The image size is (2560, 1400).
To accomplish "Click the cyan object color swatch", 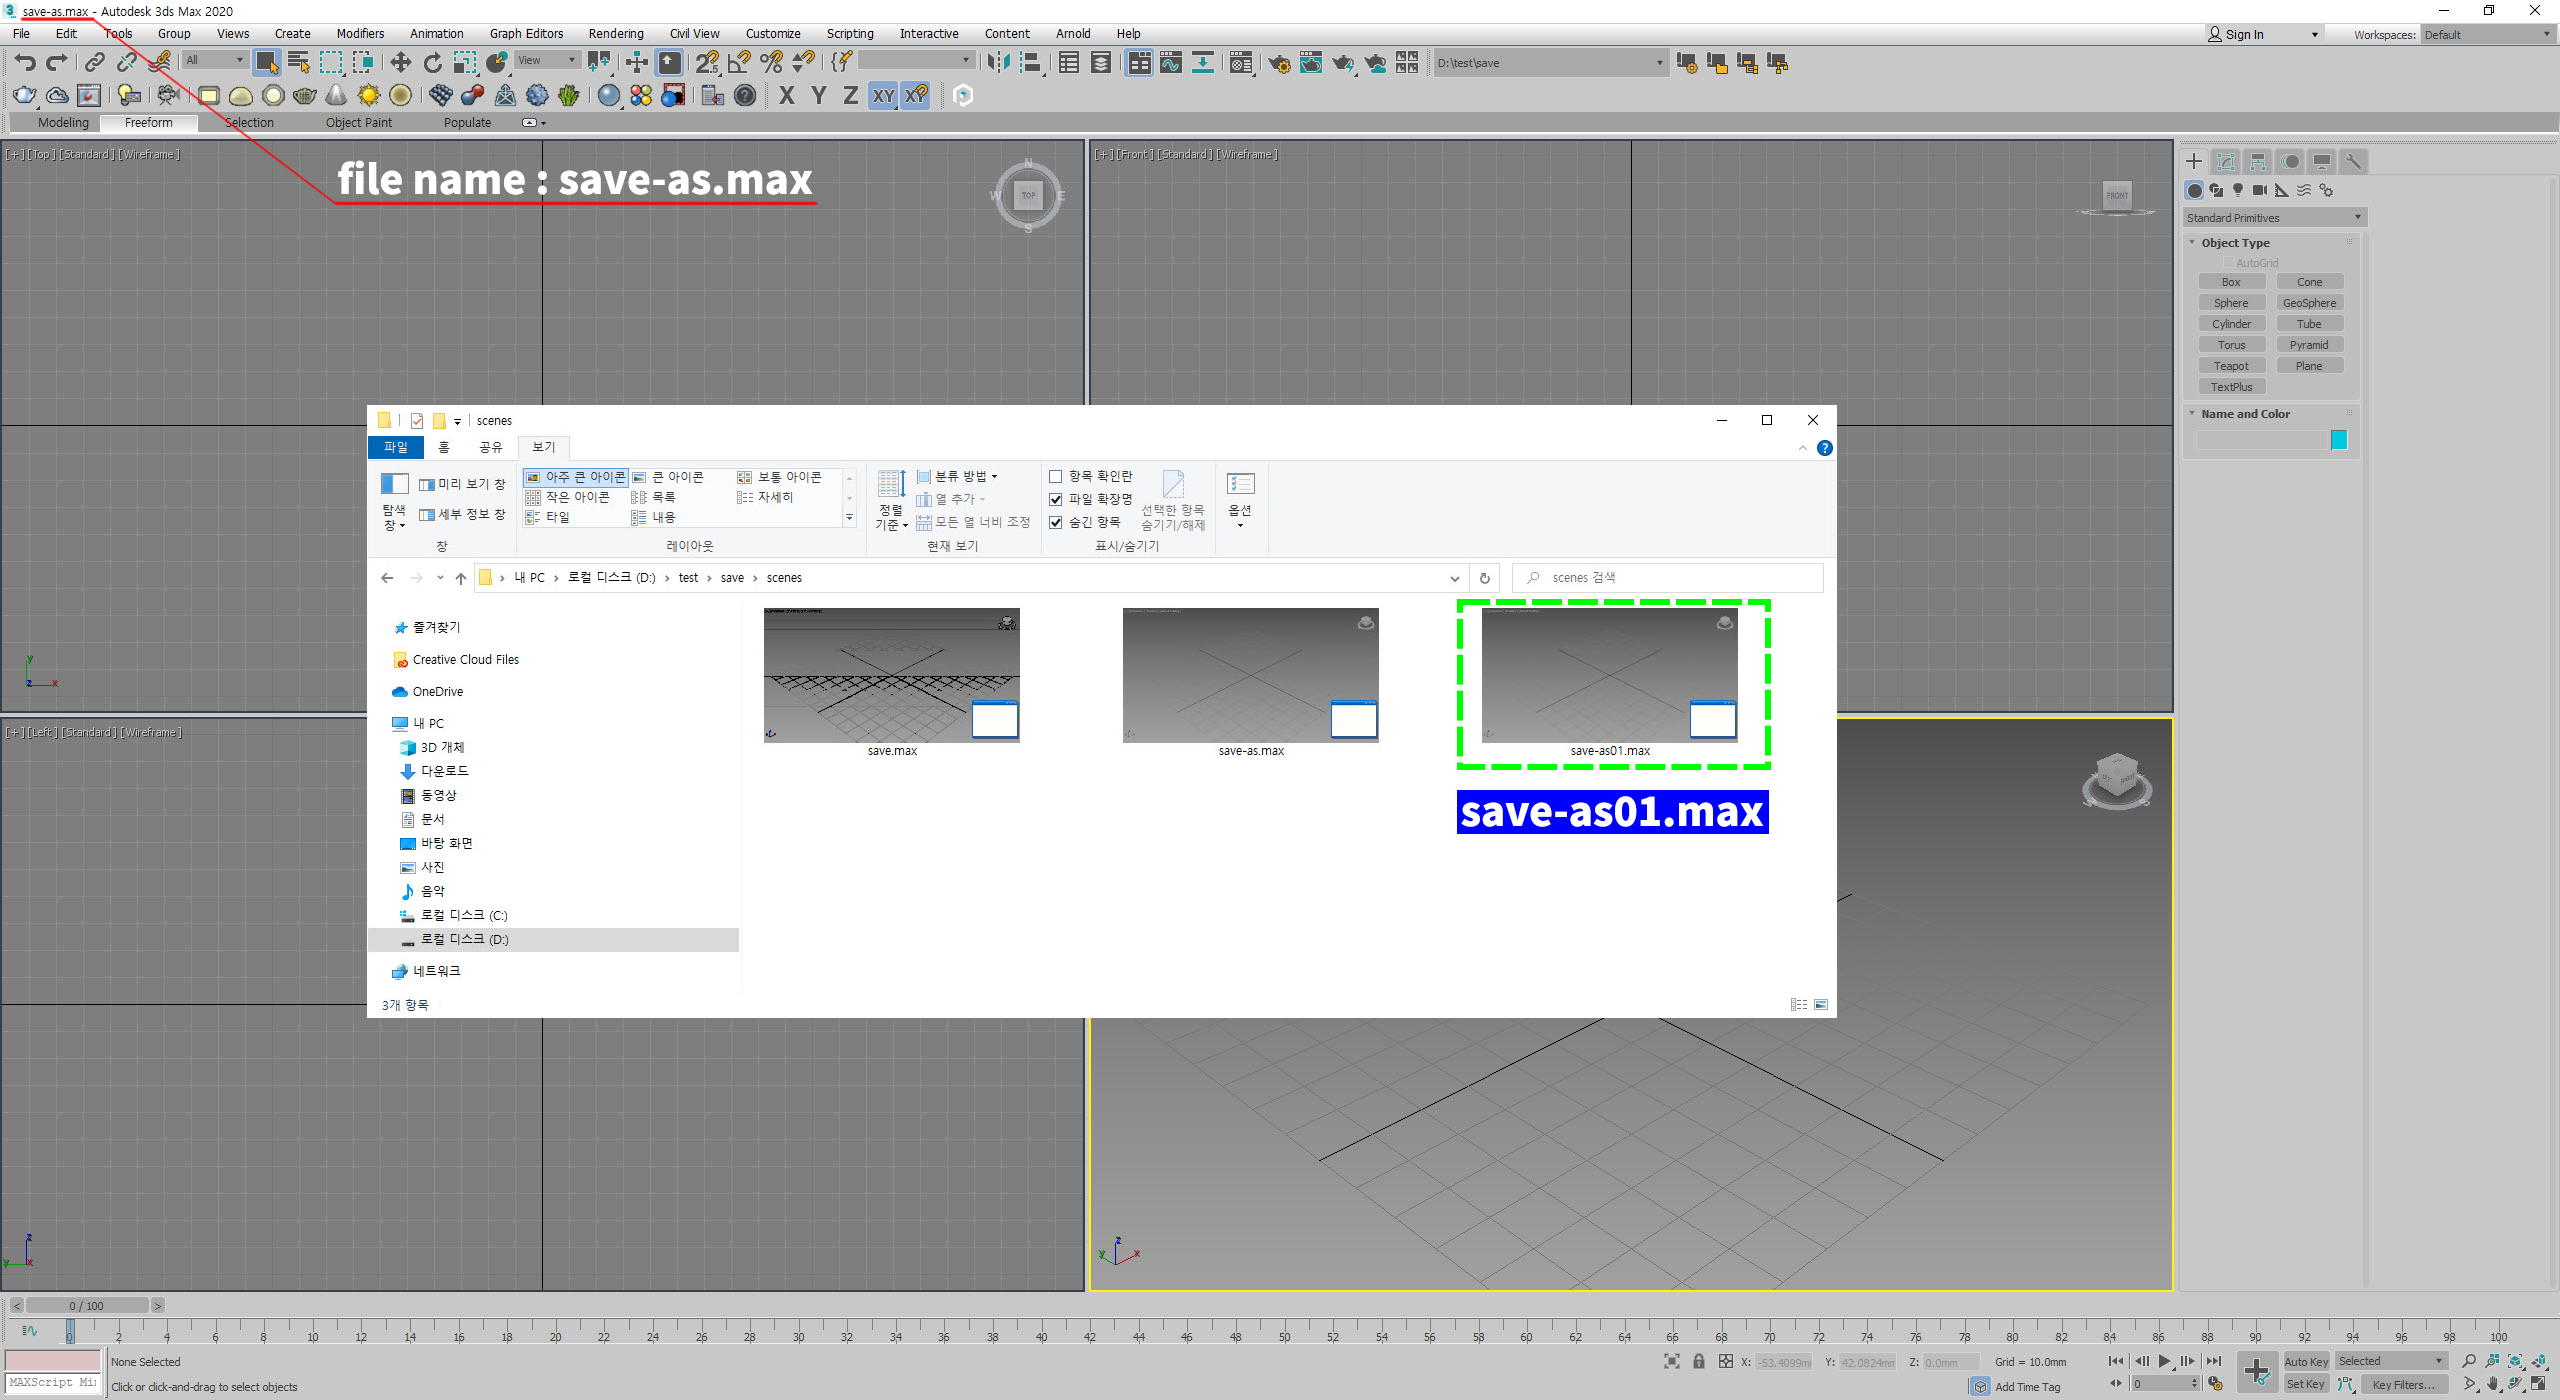I will [2338, 440].
